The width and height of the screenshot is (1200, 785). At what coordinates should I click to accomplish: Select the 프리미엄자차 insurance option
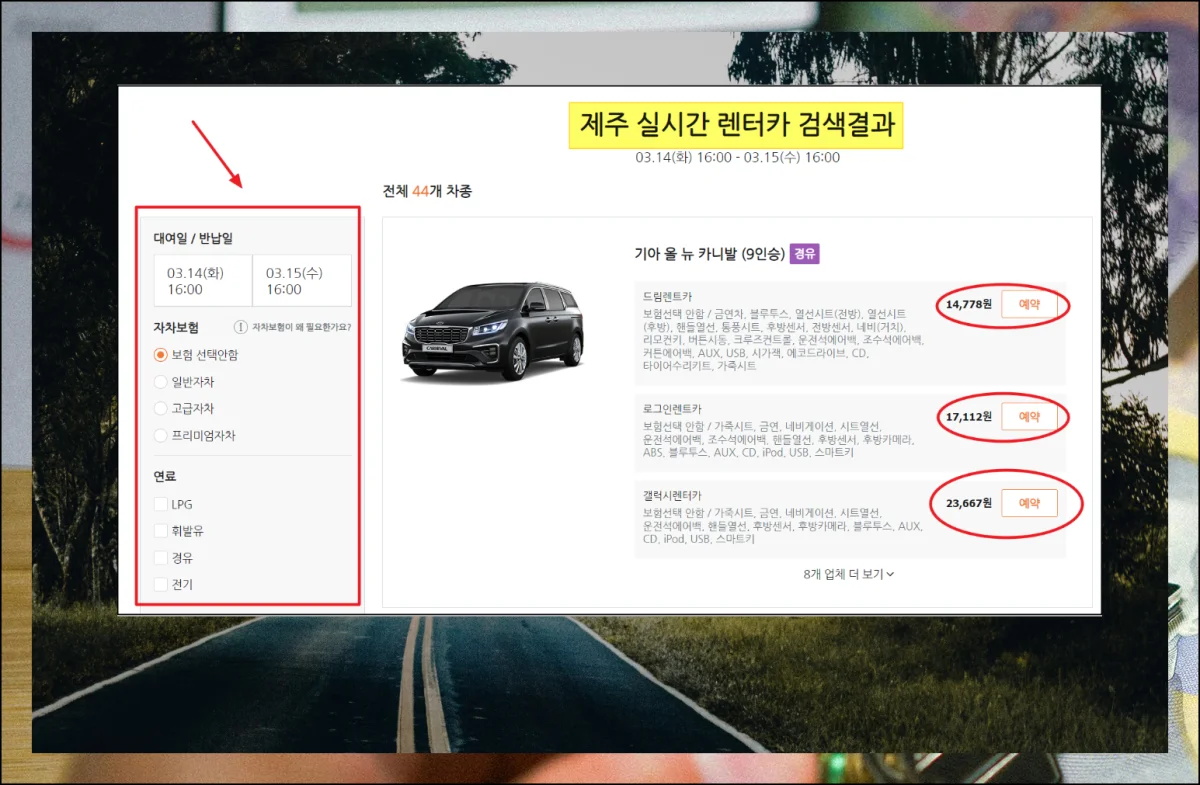160,435
